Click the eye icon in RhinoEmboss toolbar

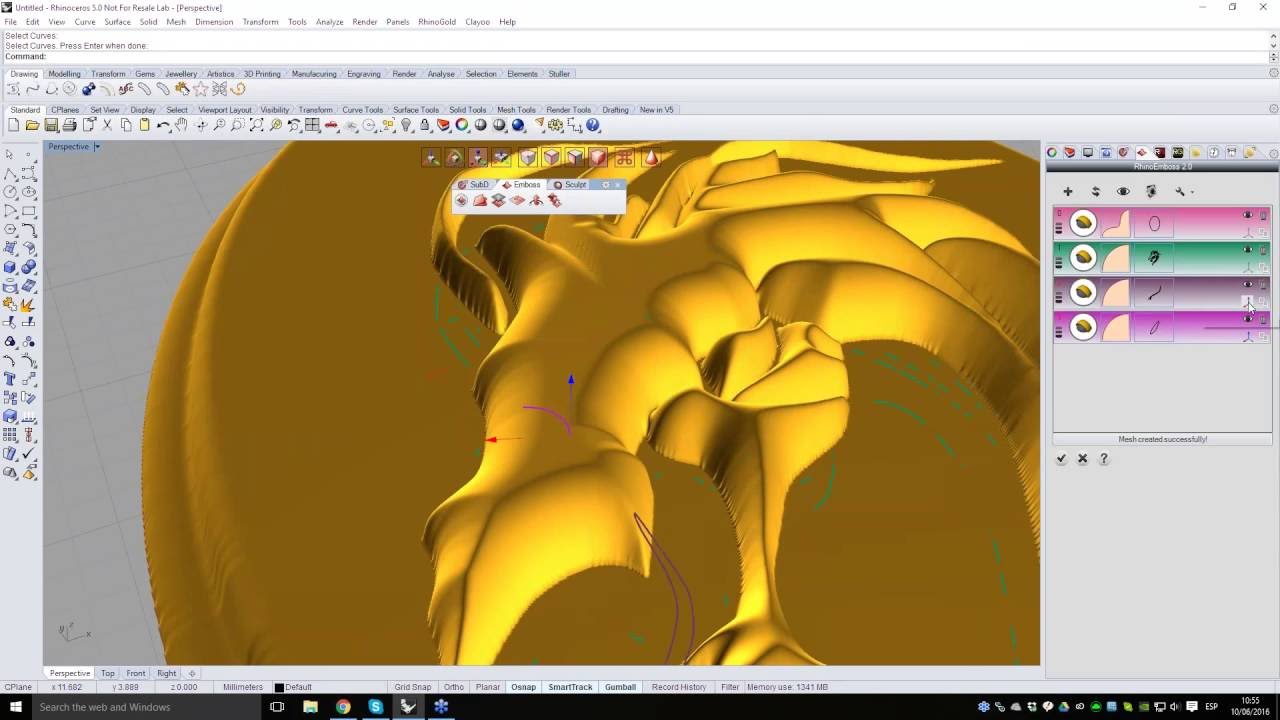1123,191
